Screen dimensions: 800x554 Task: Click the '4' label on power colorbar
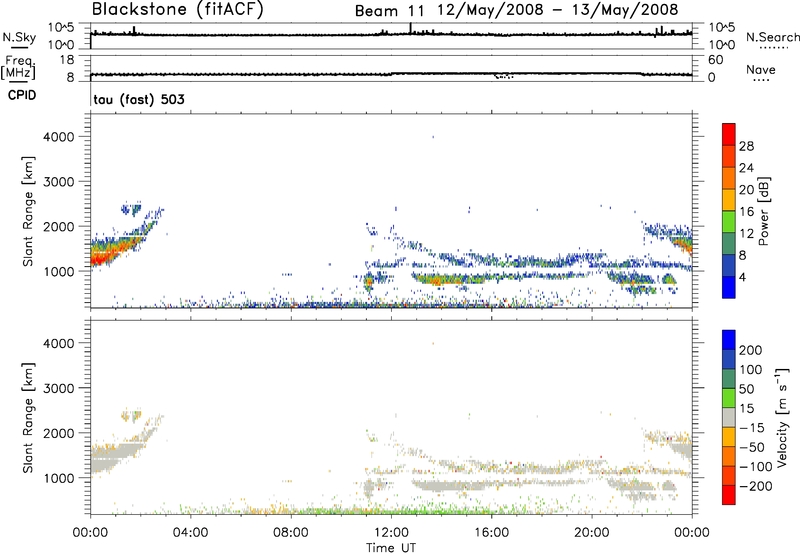743,277
